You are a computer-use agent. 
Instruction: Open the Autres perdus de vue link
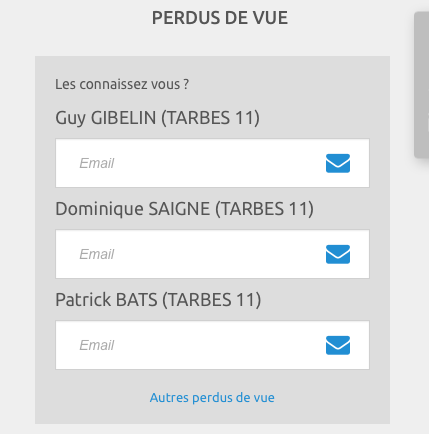[212, 398]
